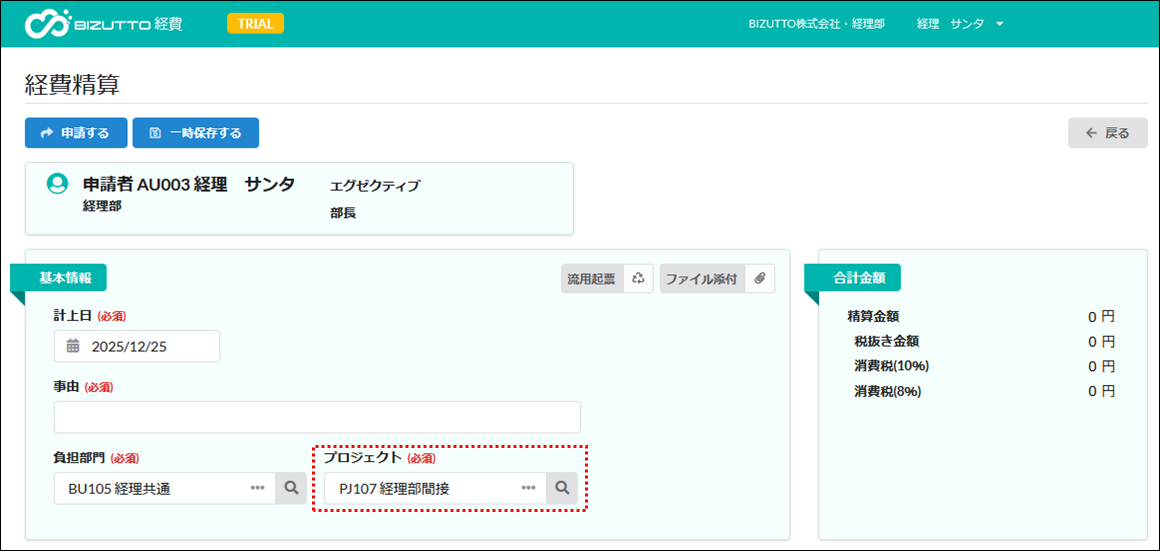The height and width of the screenshot is (551, 1160).
Task: Open the BU105 経理共通 department selector
Action: 150,488
